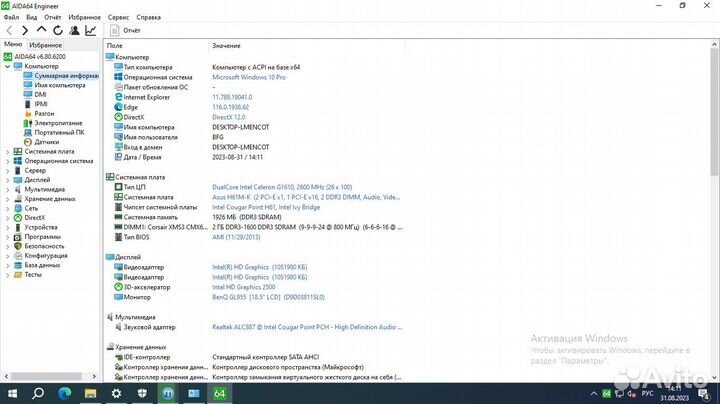The image size is (720, 404).
Task: Switch to the Меню tab
Action: pos(13,44)
